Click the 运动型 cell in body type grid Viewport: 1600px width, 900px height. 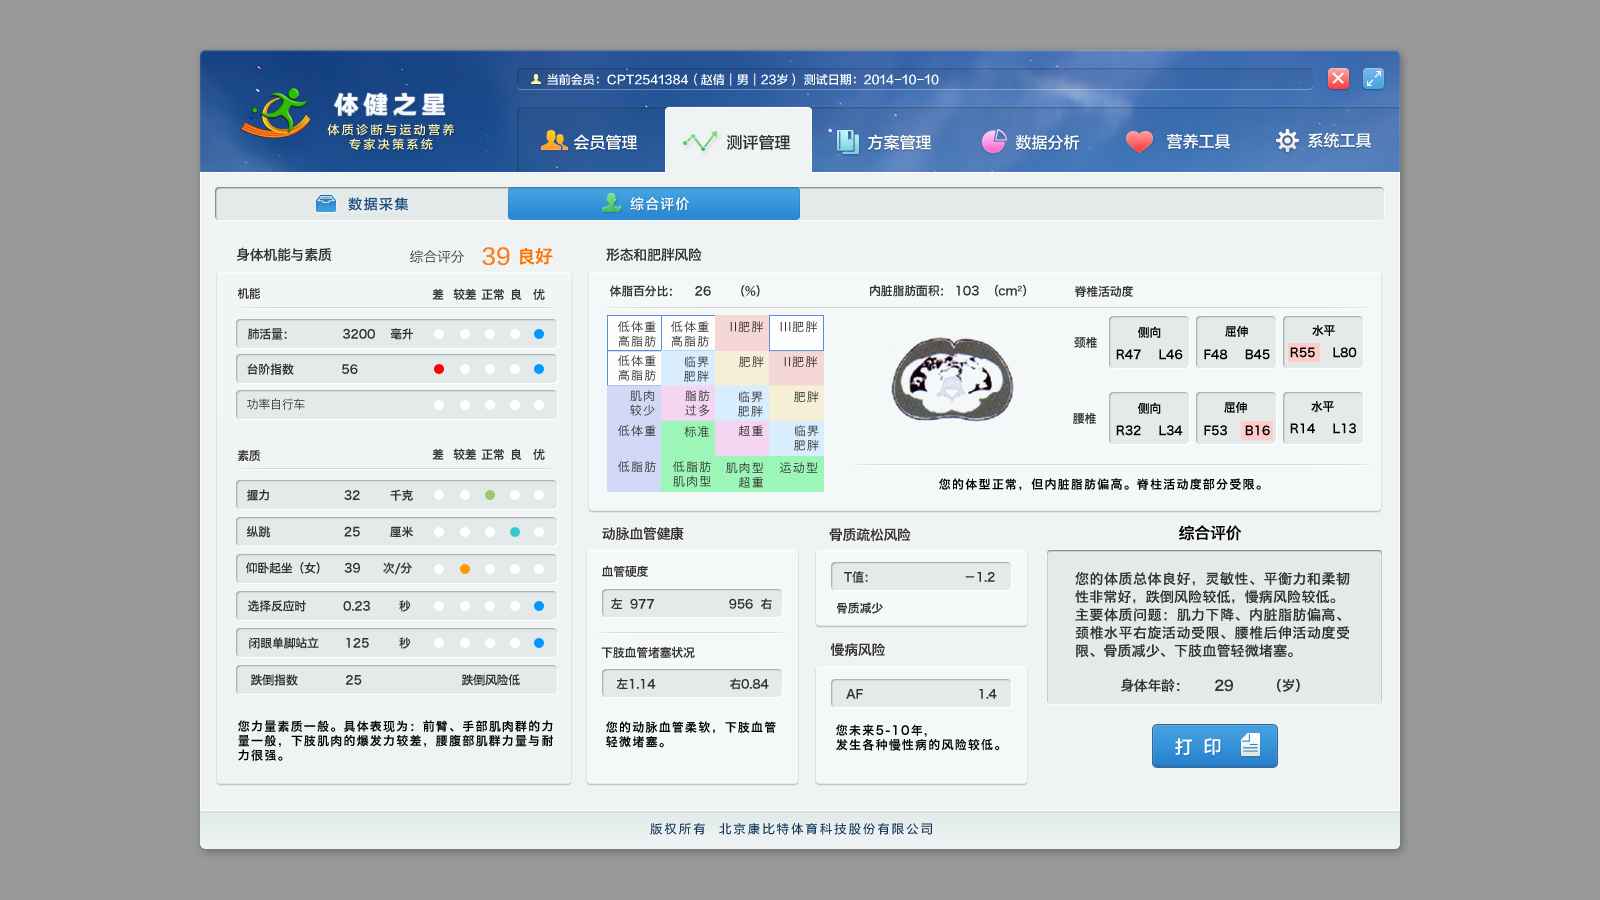[797, 474]
